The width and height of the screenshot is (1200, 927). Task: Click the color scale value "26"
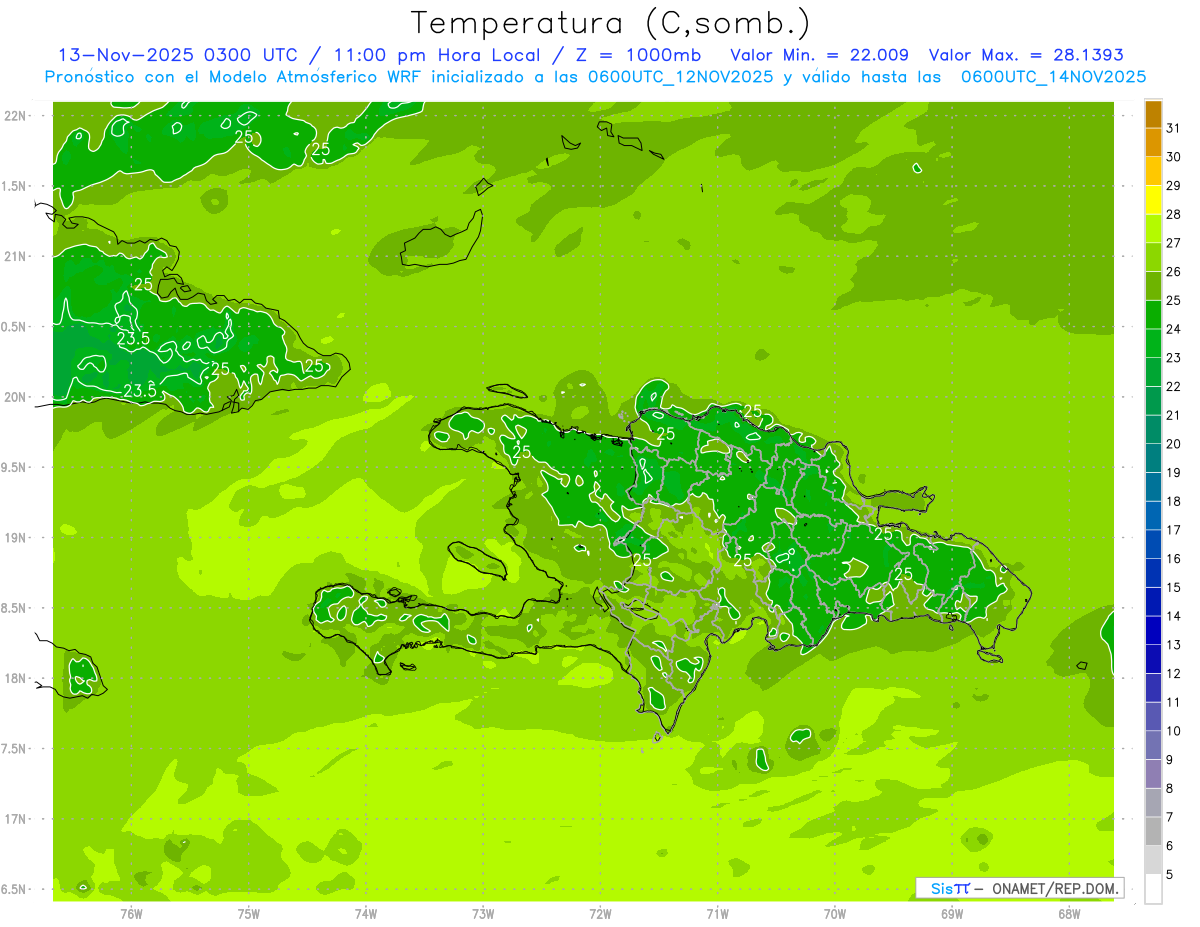(1175, 271)
